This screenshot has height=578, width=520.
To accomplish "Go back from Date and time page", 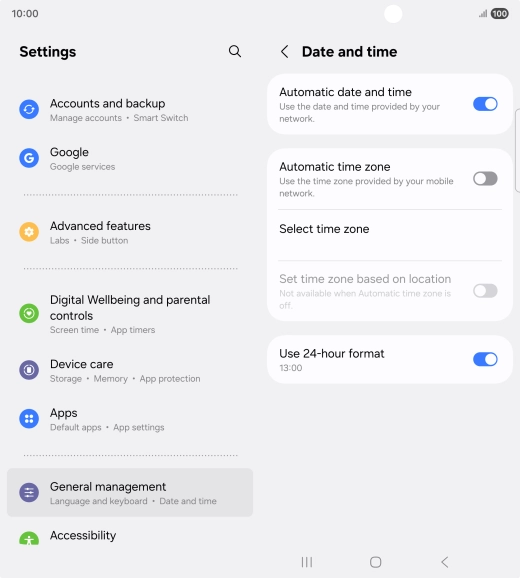I will tap(285, 52).
